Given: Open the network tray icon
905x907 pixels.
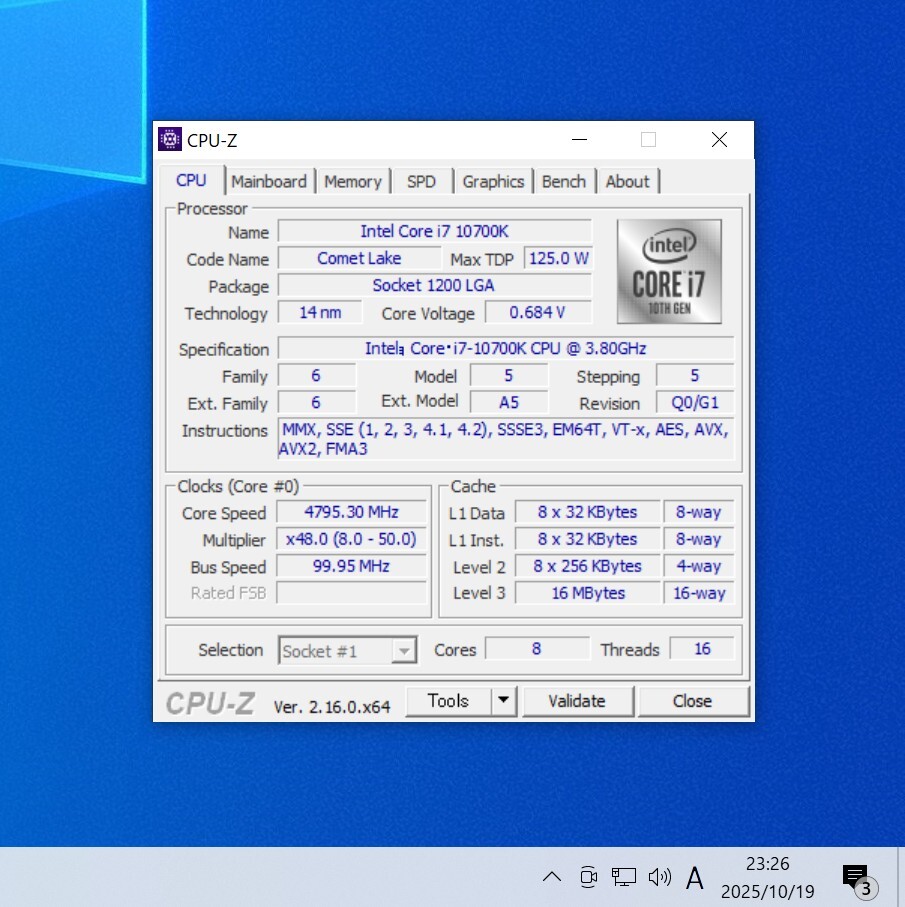Looking at the screenshot, I should pos(623,878).
